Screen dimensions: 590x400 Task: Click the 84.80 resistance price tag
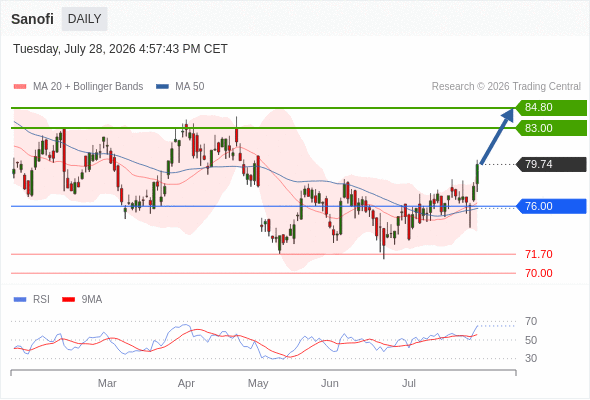pyautogui.click(x=551, y=108)
